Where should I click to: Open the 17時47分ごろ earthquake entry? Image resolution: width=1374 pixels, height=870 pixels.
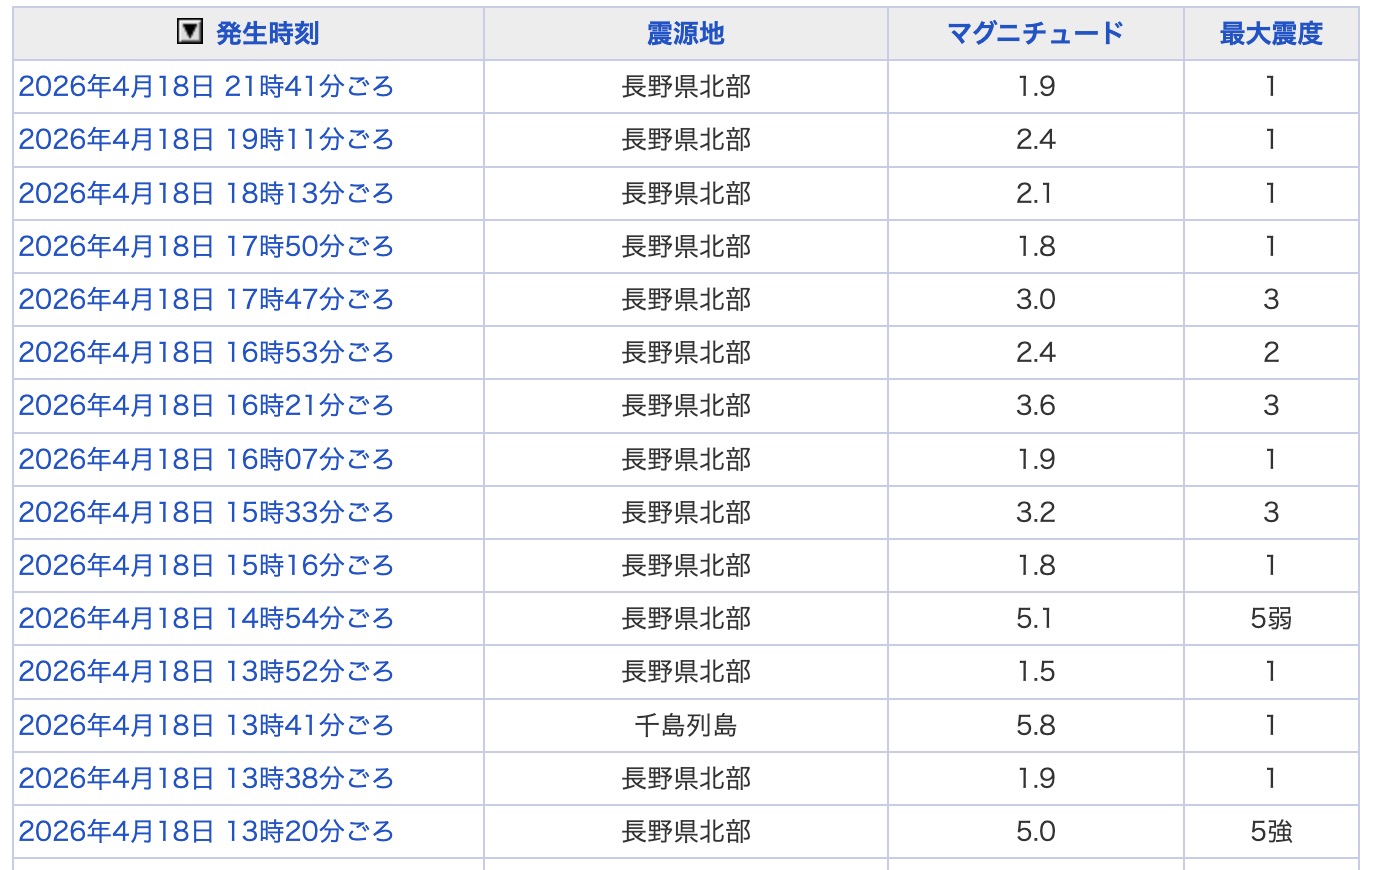pos(206,299)
